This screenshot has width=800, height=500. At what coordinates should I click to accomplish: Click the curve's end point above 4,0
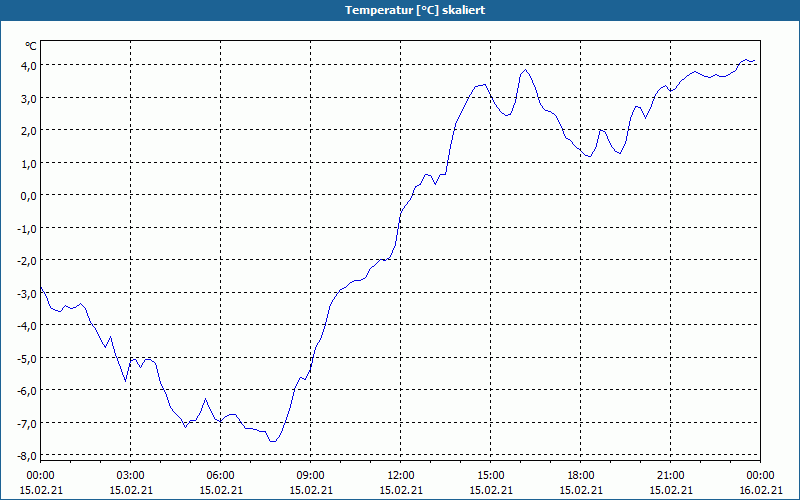click(x=755, y=61)
